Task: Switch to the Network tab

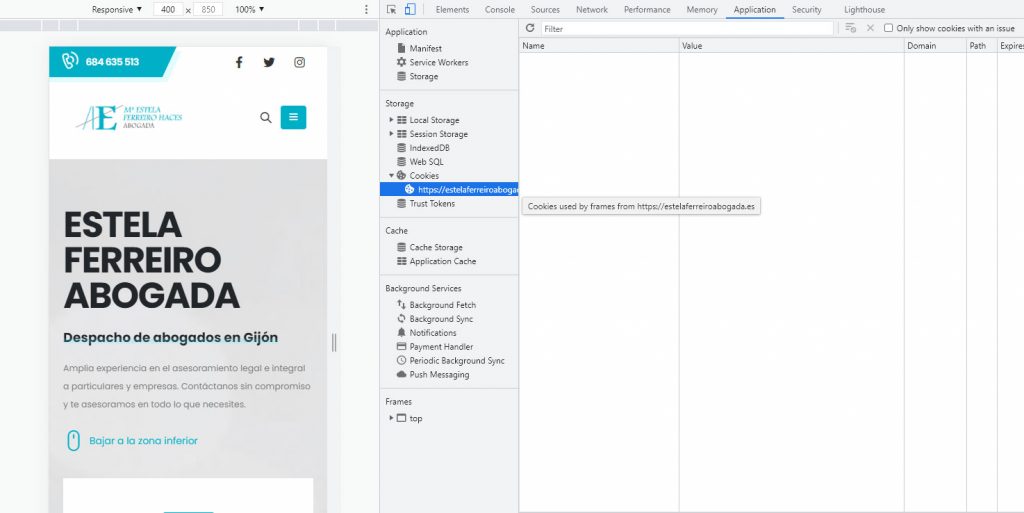Action: (x=592, y=10)
